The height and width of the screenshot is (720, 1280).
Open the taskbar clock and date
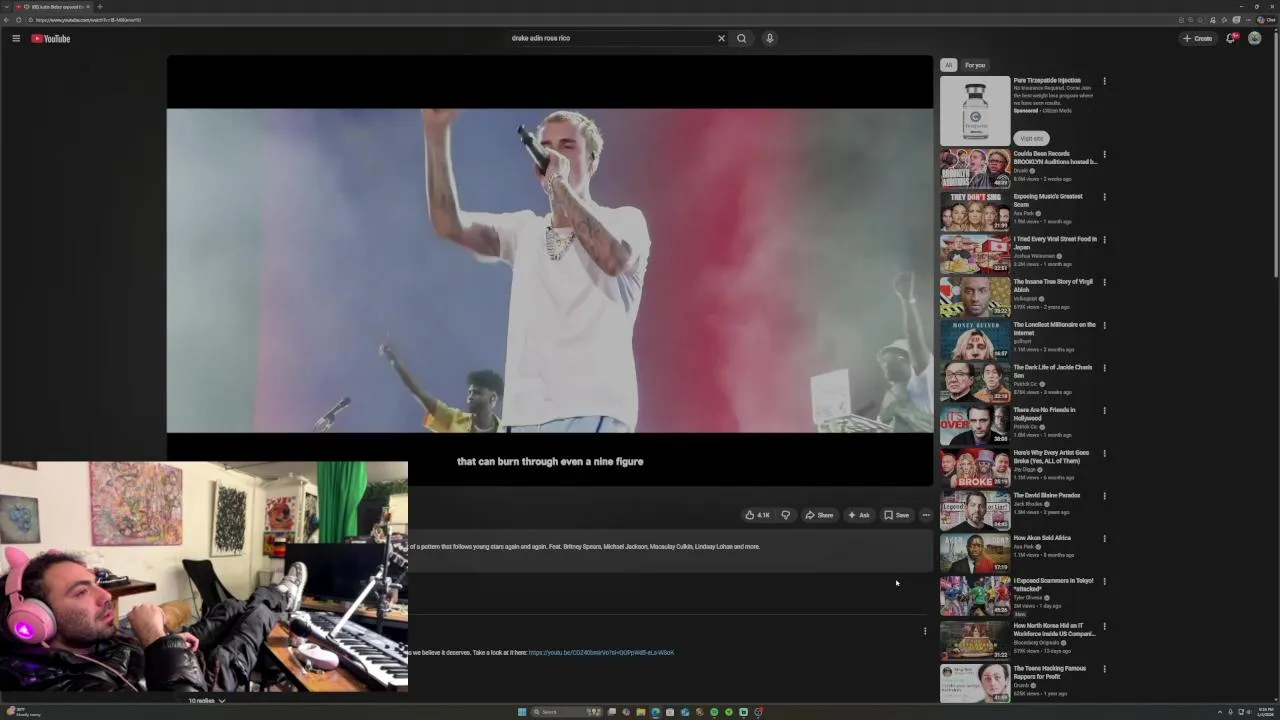(1266, 712)
